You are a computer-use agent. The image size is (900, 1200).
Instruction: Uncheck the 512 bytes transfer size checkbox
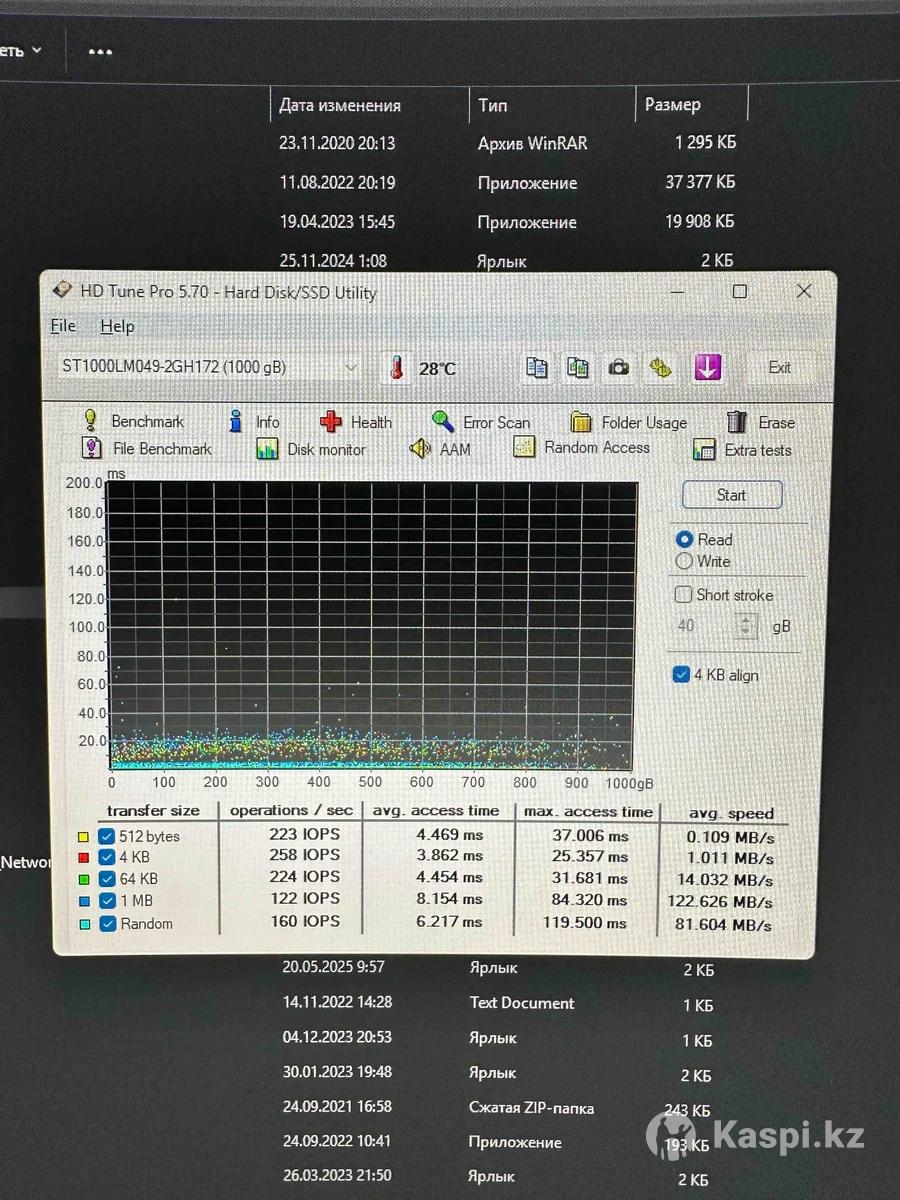(x=107, y=836)
